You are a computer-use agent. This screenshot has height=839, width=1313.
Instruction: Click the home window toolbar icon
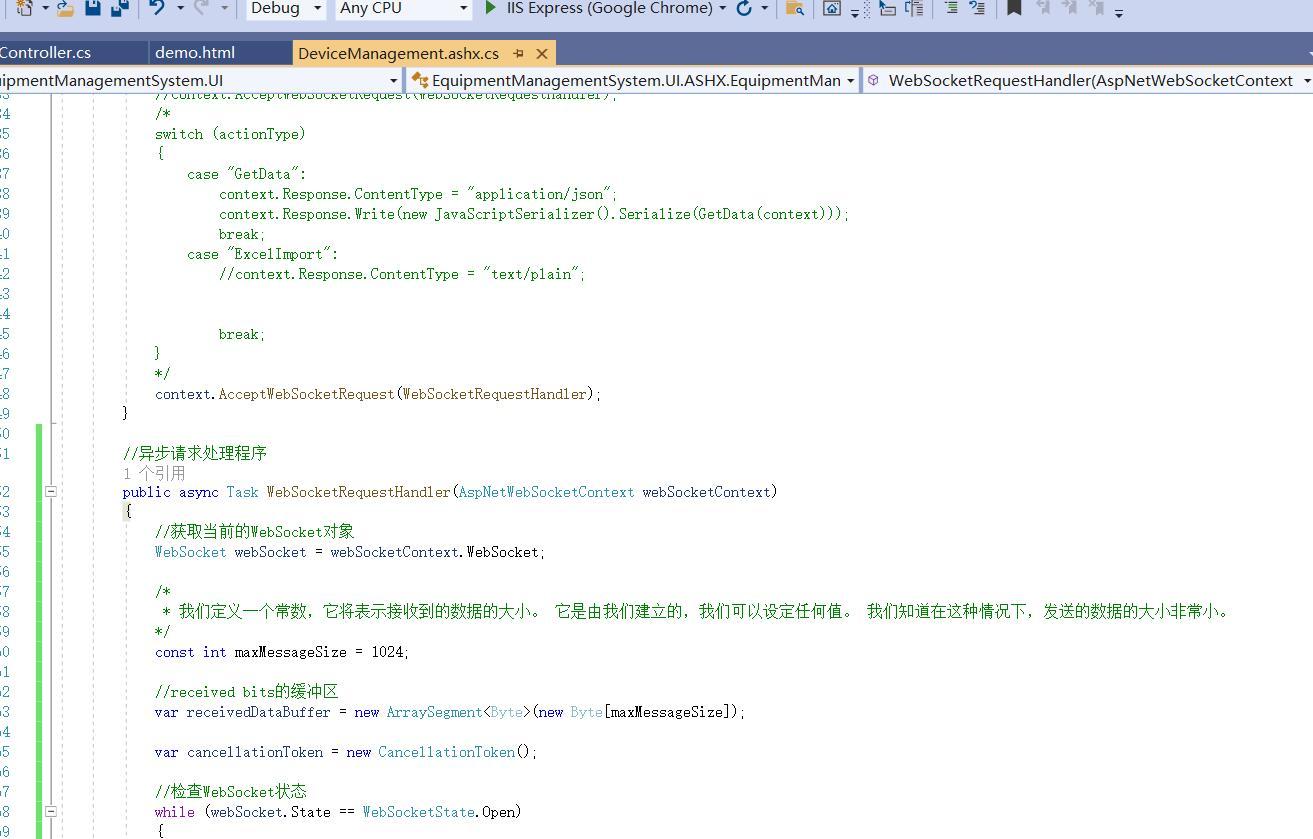[831, 8]
